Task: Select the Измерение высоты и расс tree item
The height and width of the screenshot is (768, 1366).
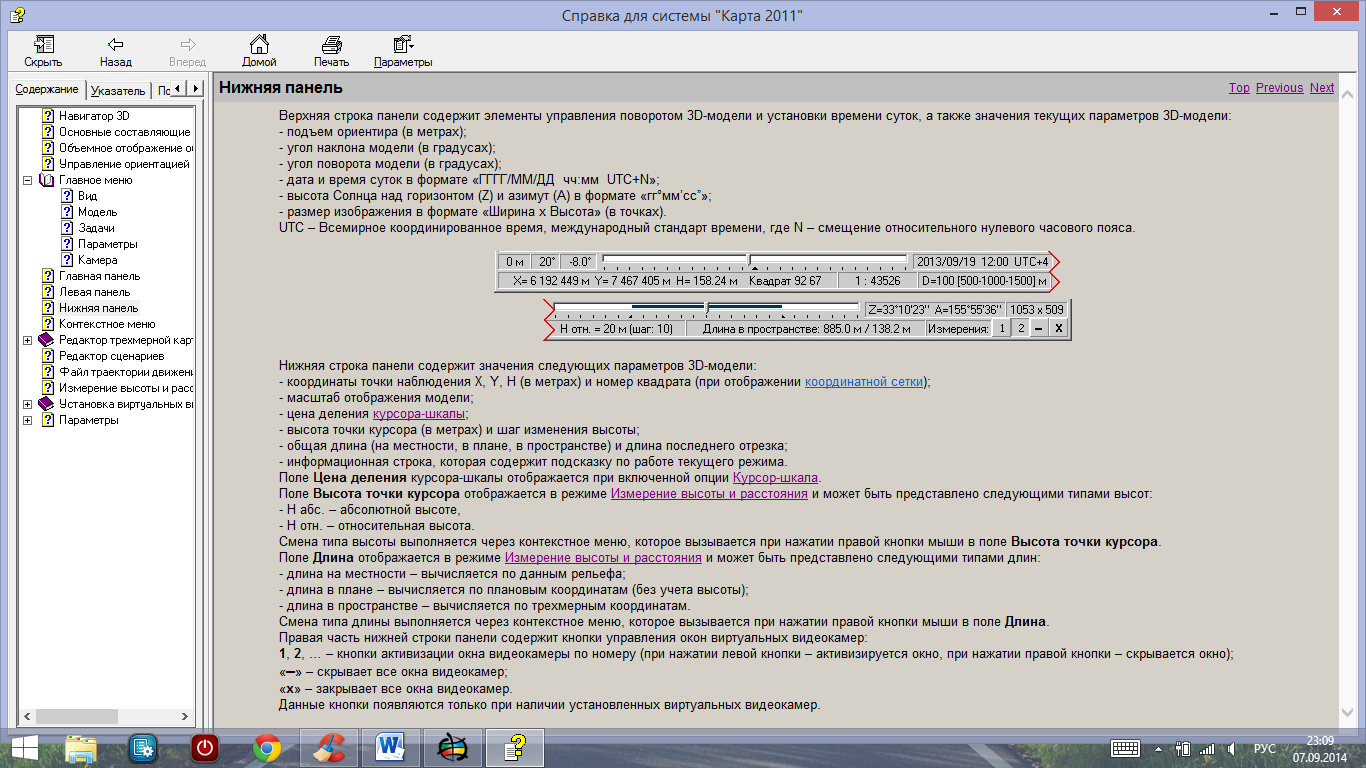Action: 125,388
